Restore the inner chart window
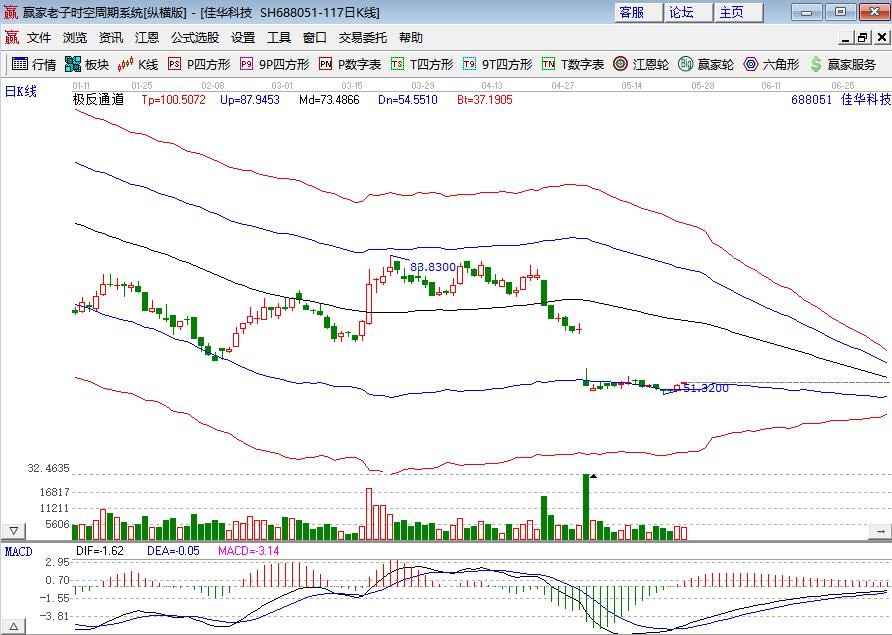 tap(863, 38)
